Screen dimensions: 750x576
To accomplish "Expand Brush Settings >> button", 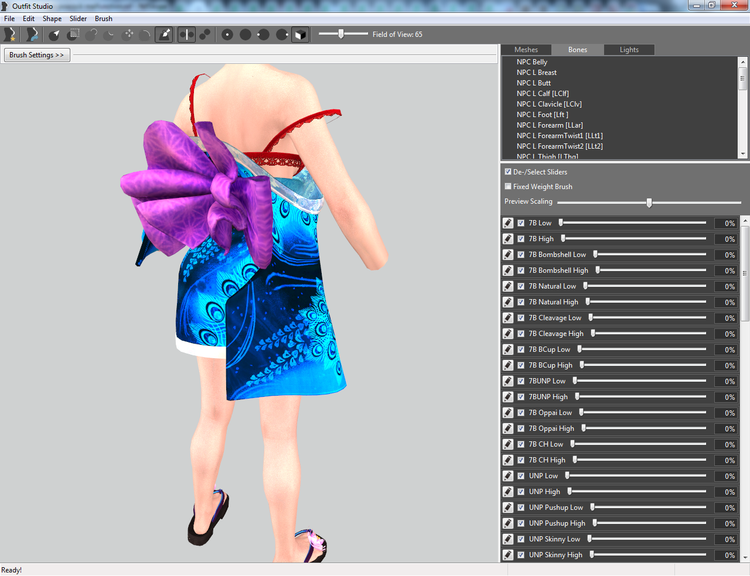I will pyautogui.click(x=37, y=55).
